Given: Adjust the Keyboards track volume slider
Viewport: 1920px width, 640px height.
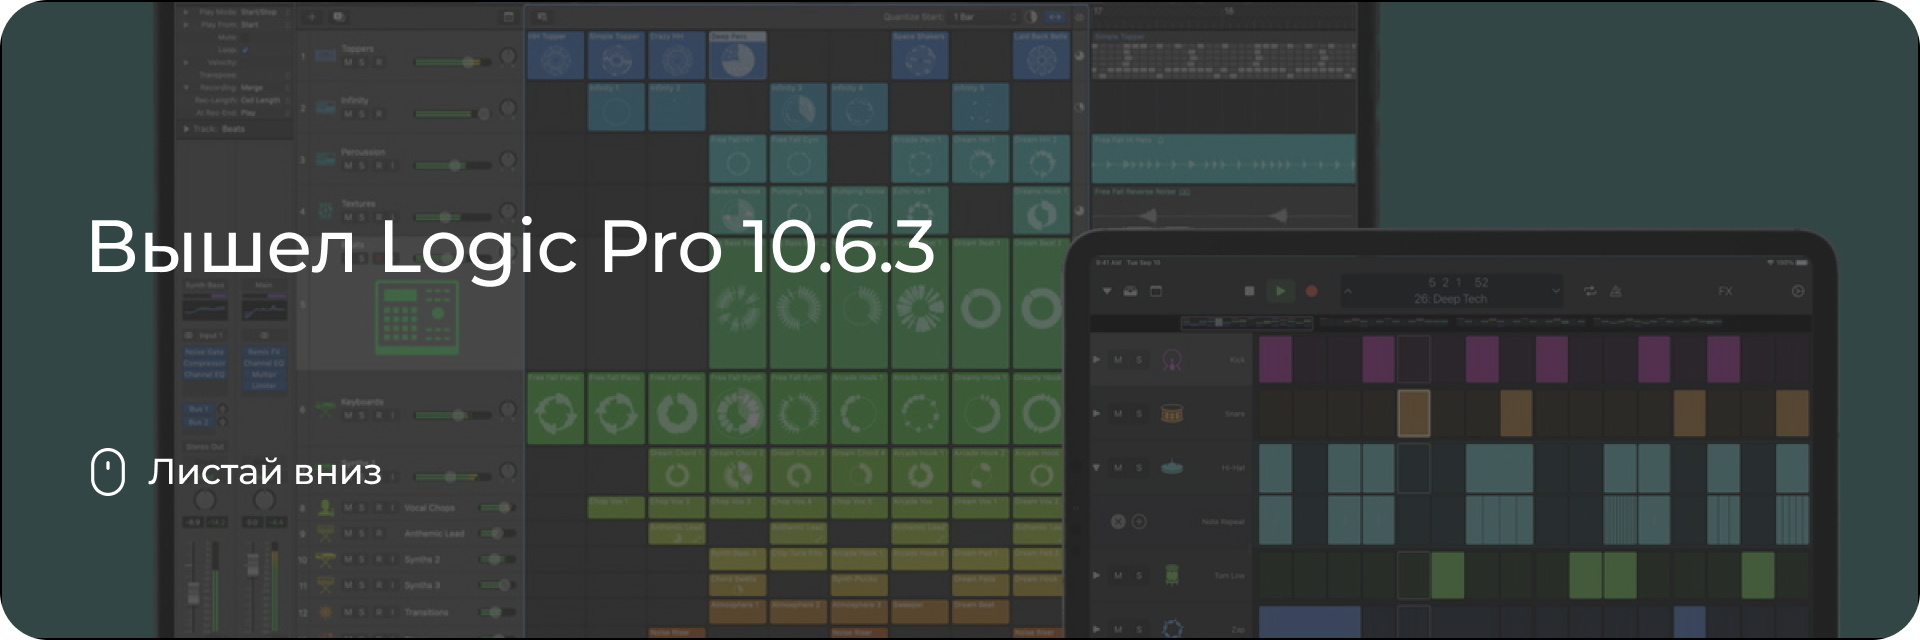Looking at the screenshot, I should pos(452,414).
